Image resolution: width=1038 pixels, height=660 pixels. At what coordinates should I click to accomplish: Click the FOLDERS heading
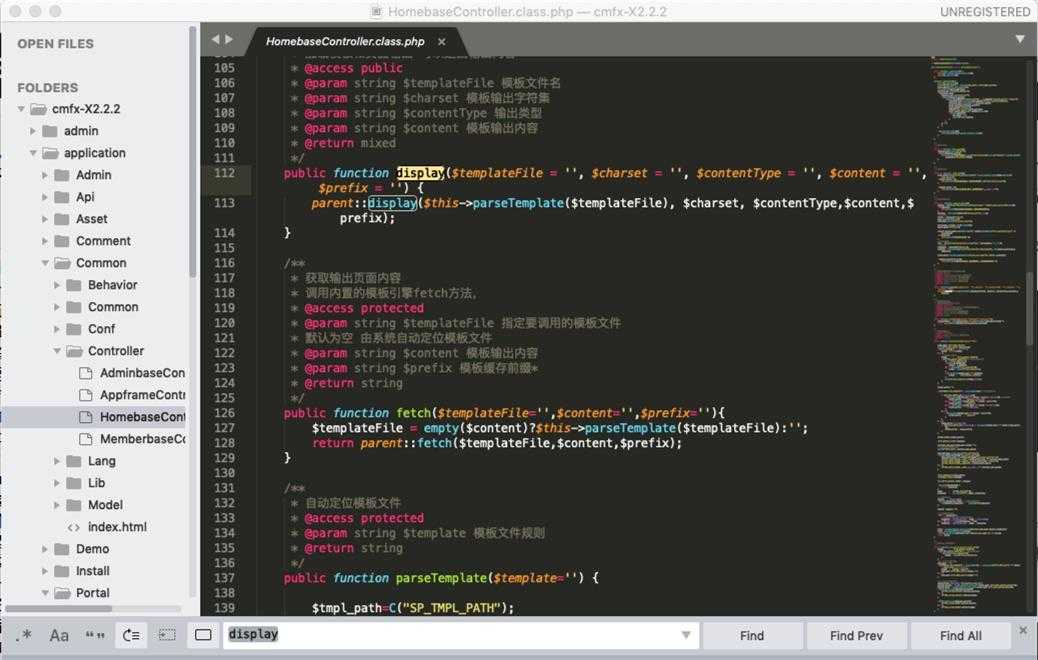click(x=48, y=87)
